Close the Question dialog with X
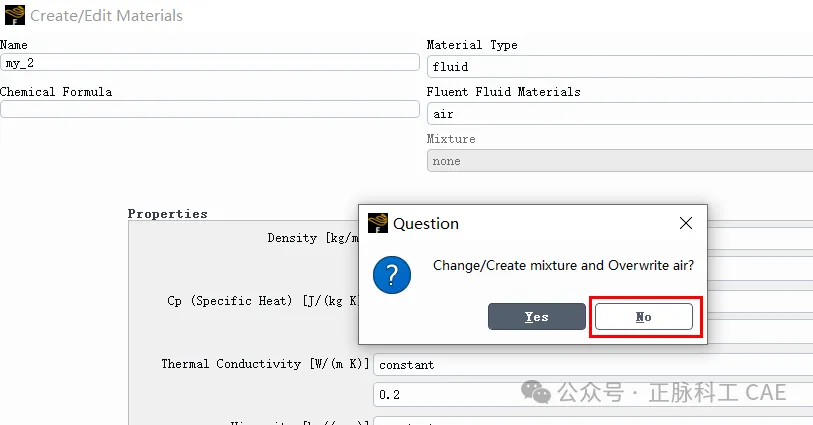Viewport: 813px width, 425px height. [686, 223]
